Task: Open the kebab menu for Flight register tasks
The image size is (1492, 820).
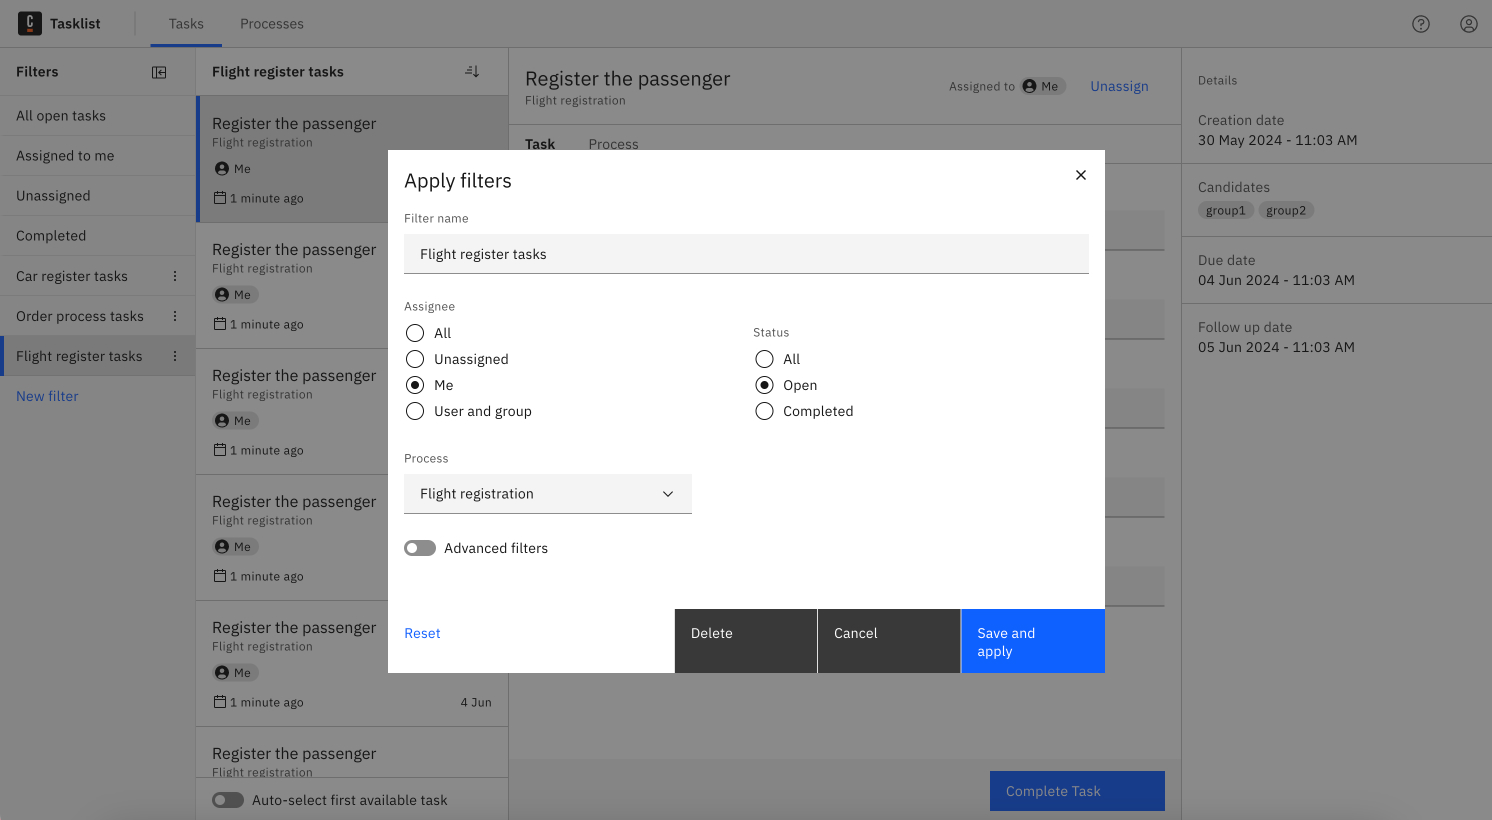Action: click(x=177, y=356)
